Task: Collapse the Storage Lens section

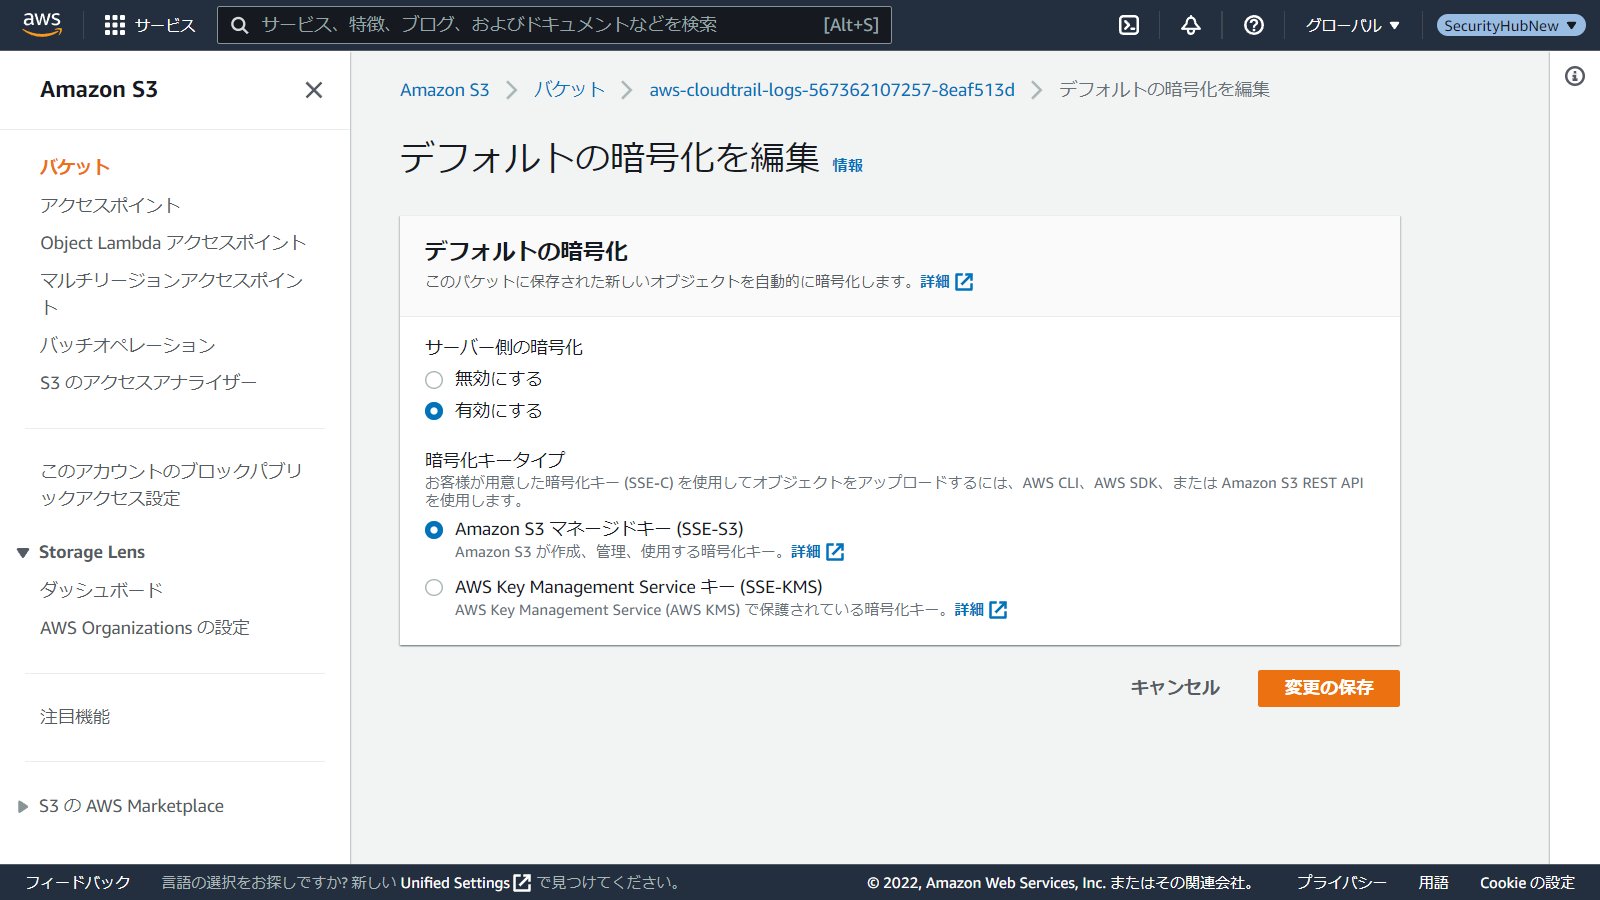Action: coord(23,553)
